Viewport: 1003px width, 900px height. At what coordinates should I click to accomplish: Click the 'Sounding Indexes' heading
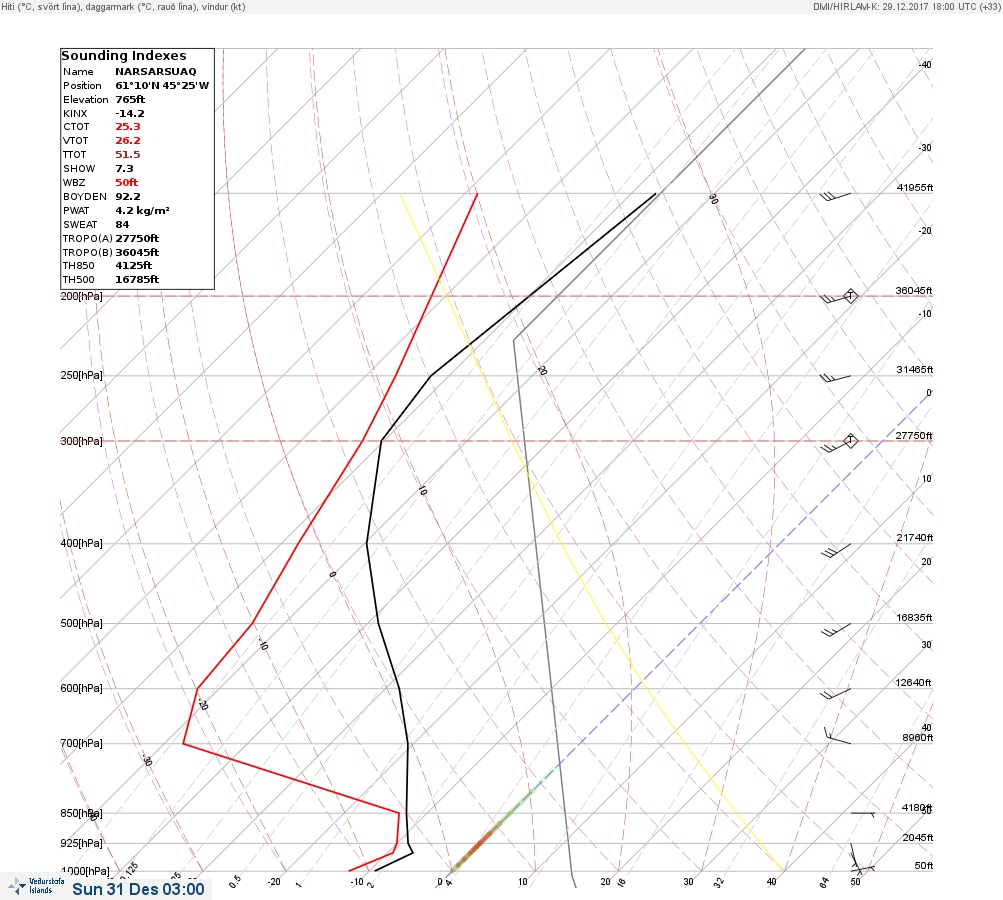123,56
